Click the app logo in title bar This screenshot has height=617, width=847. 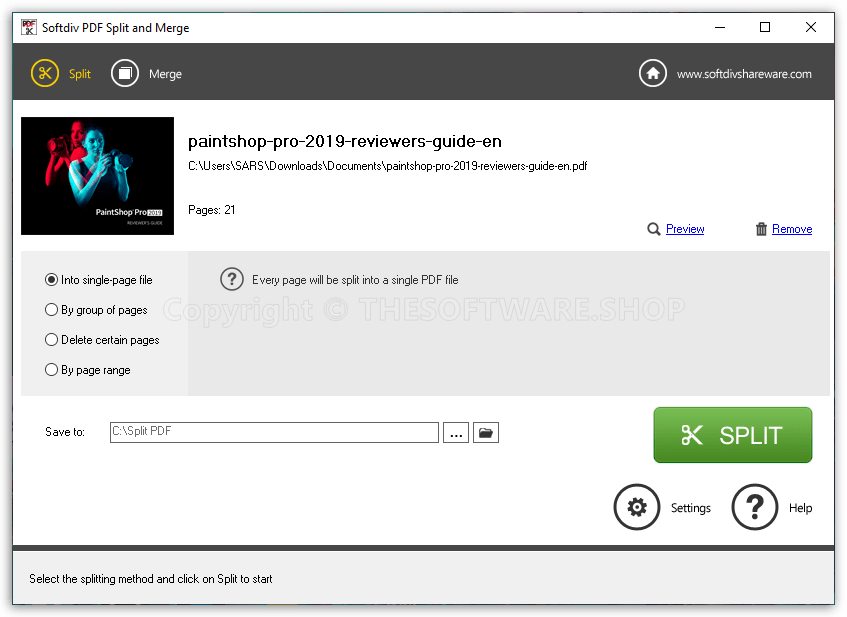click(29, 27)
